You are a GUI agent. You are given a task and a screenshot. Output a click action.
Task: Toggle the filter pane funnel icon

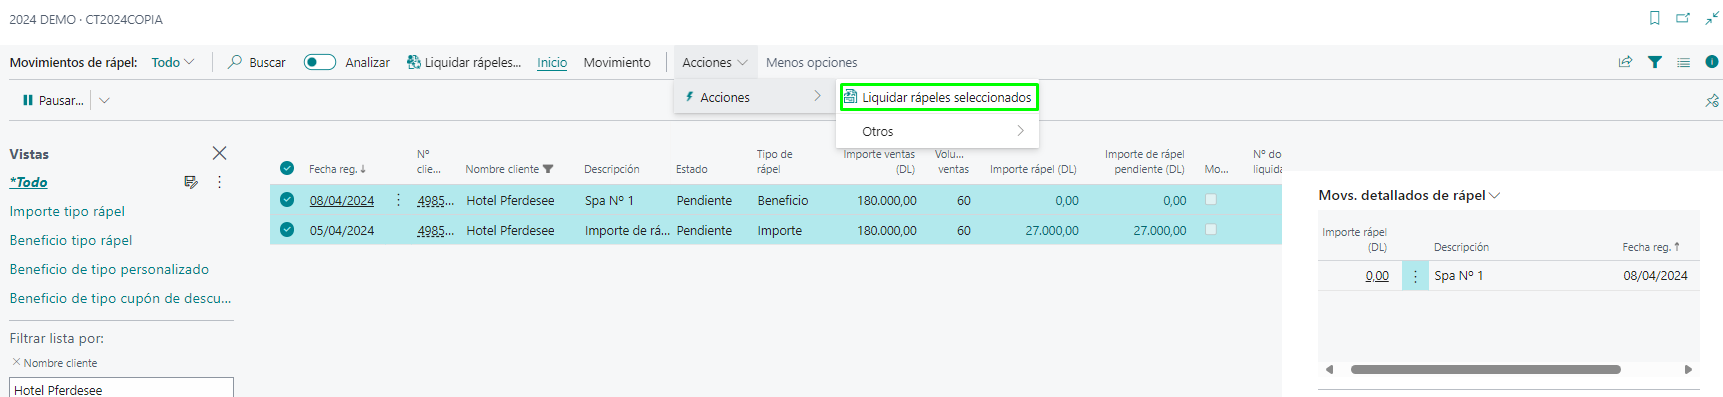(1655, 62)
